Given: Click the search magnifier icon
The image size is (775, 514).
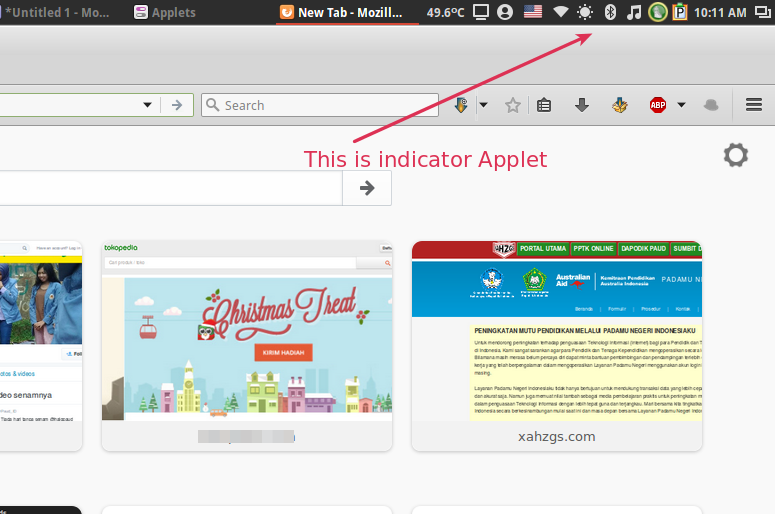Looking at the screenshot, I should [213, 105].
